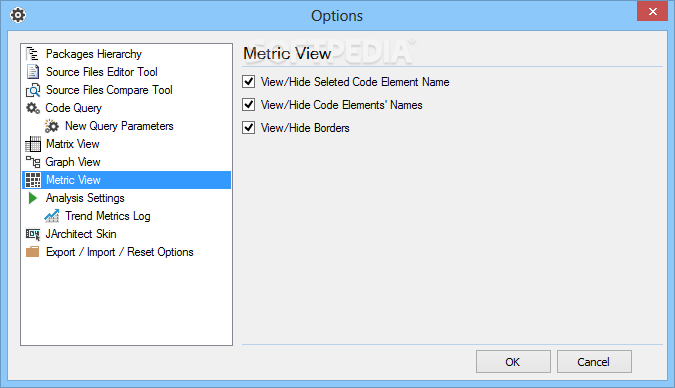This screenshot has height=388, width=675.
Task: Click the Code Query gears icon
Action: (x=33, y=108)
